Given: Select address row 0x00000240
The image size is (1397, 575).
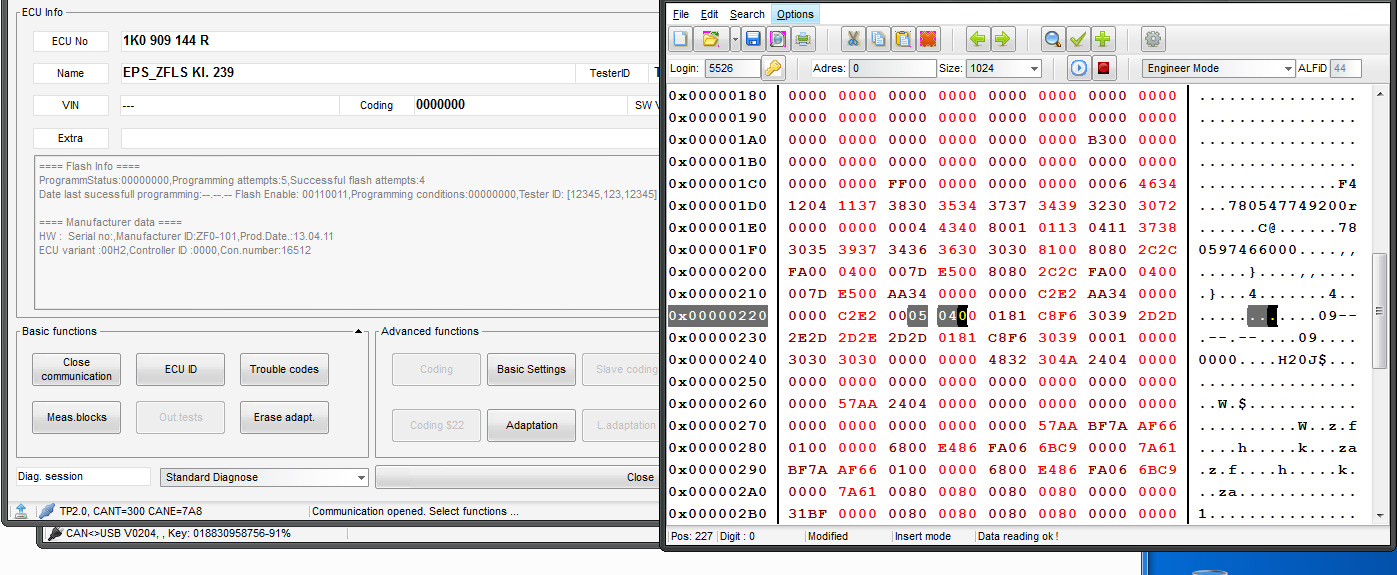Looking at the screenshot, I should tap(718, 360).
